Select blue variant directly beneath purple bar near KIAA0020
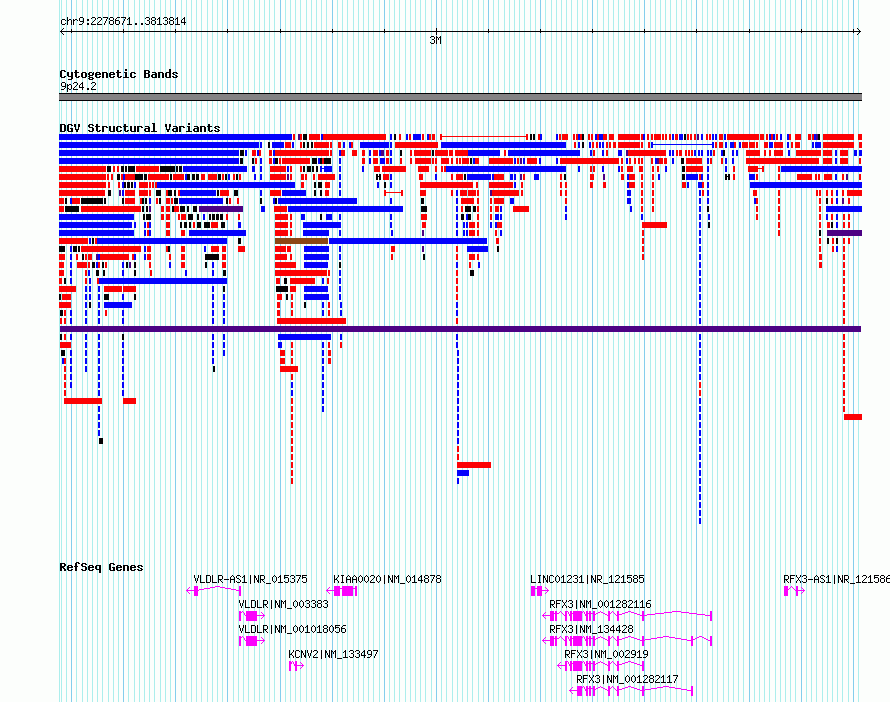The height and width of the screenshot is (702, 890). click(x=304, y=337)
